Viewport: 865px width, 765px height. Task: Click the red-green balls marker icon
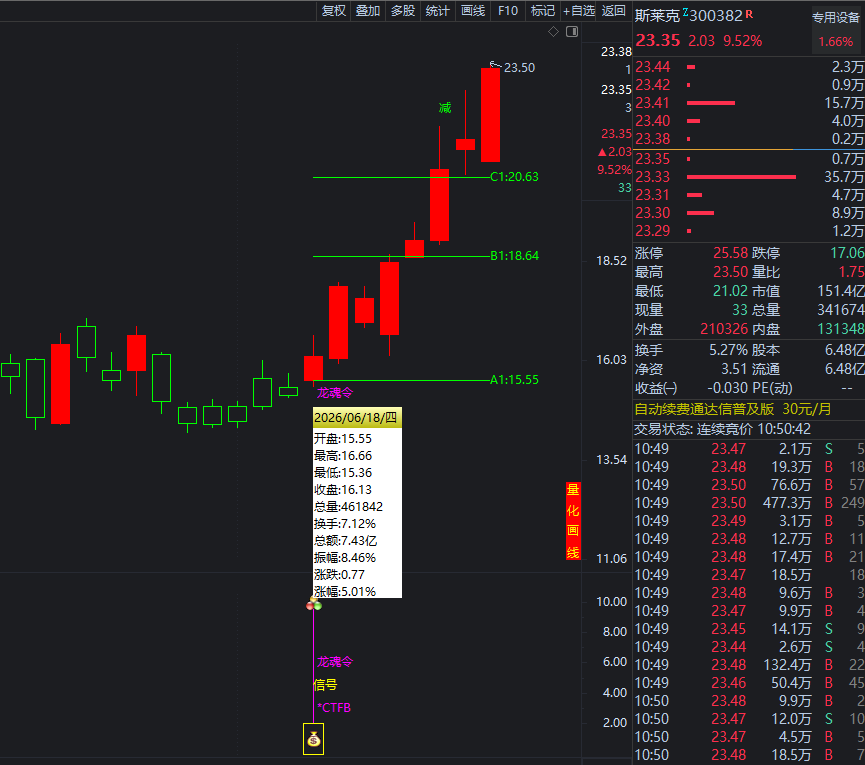coord(314,604)
